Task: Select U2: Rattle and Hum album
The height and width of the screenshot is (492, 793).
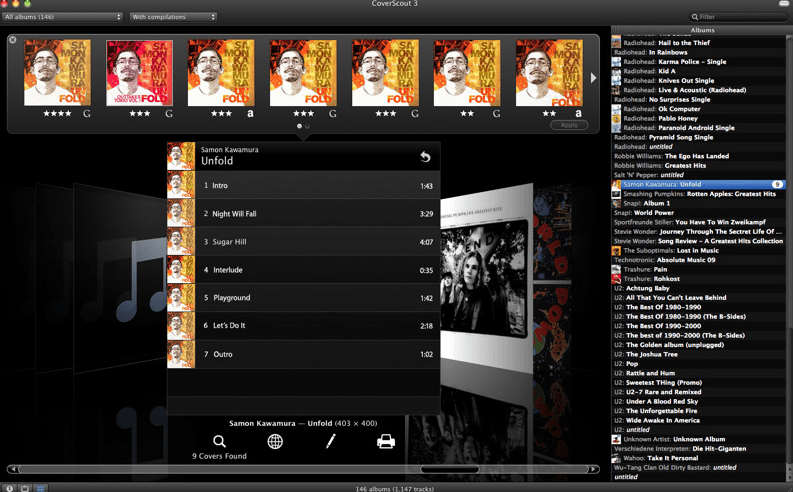Action: pyautogui.click(x=698, y=373)
